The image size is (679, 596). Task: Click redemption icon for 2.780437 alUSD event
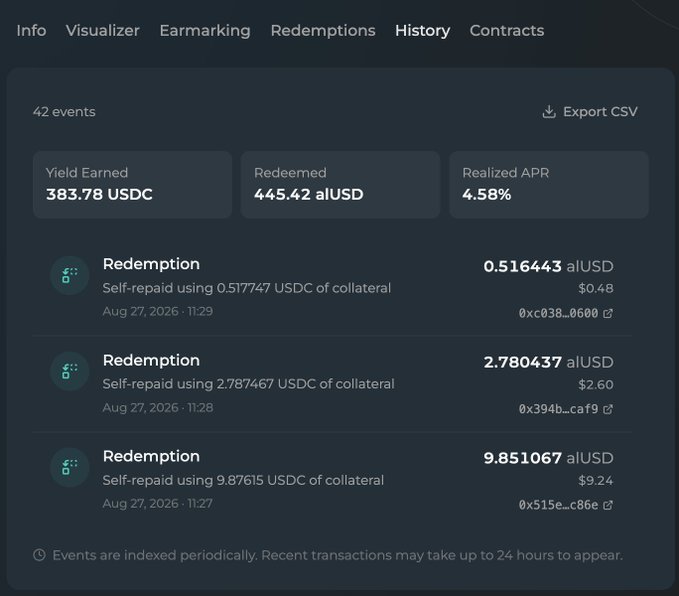click(x=69, y=371)
